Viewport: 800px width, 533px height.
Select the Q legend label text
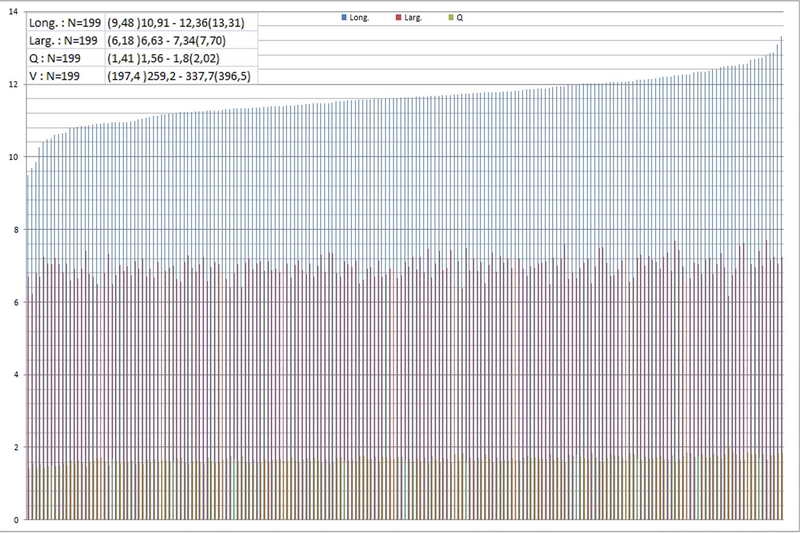point(459,18)
